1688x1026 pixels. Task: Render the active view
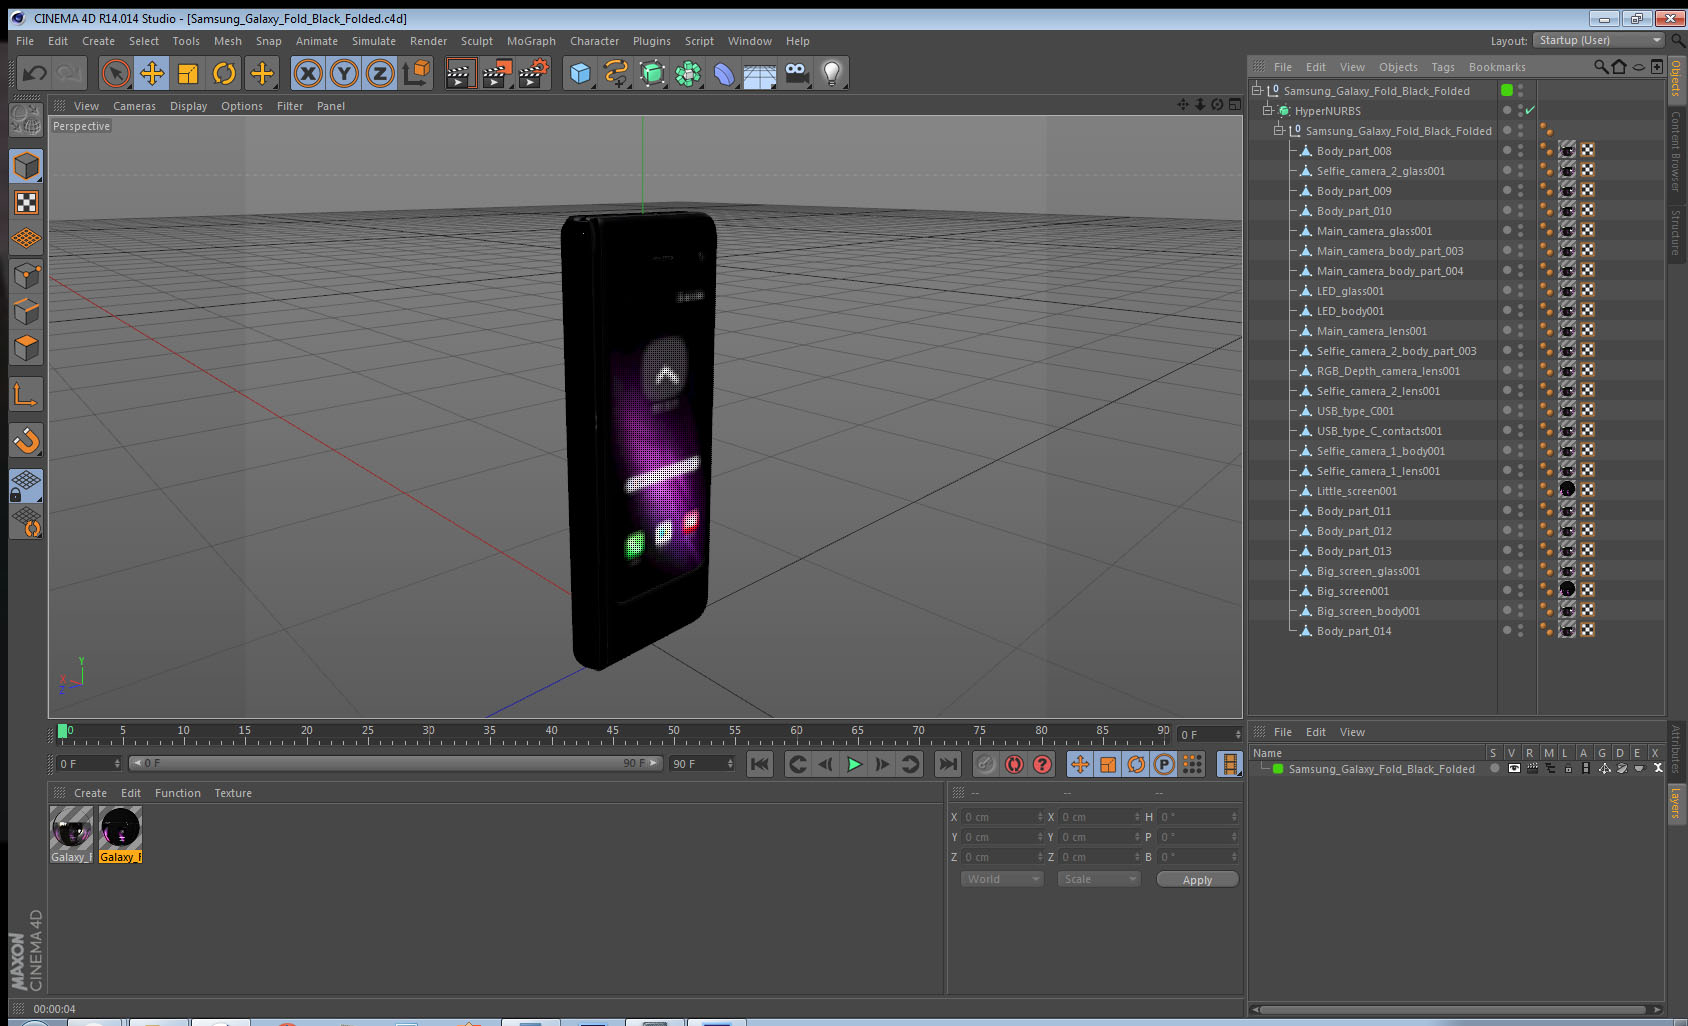[x=460, y=73]
